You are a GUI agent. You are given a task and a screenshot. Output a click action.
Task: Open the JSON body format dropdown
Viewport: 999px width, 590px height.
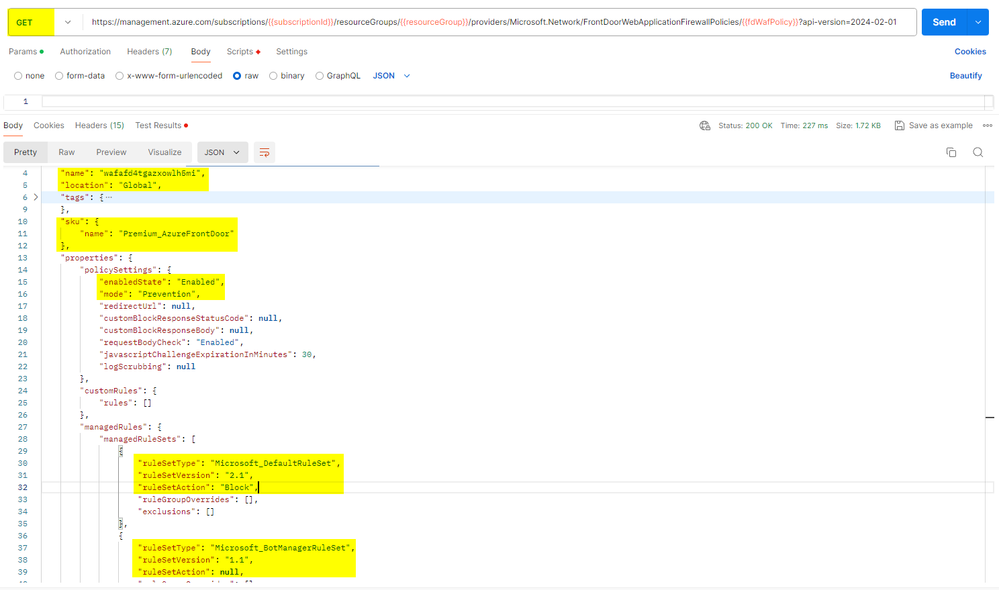[x=391, y=76]
